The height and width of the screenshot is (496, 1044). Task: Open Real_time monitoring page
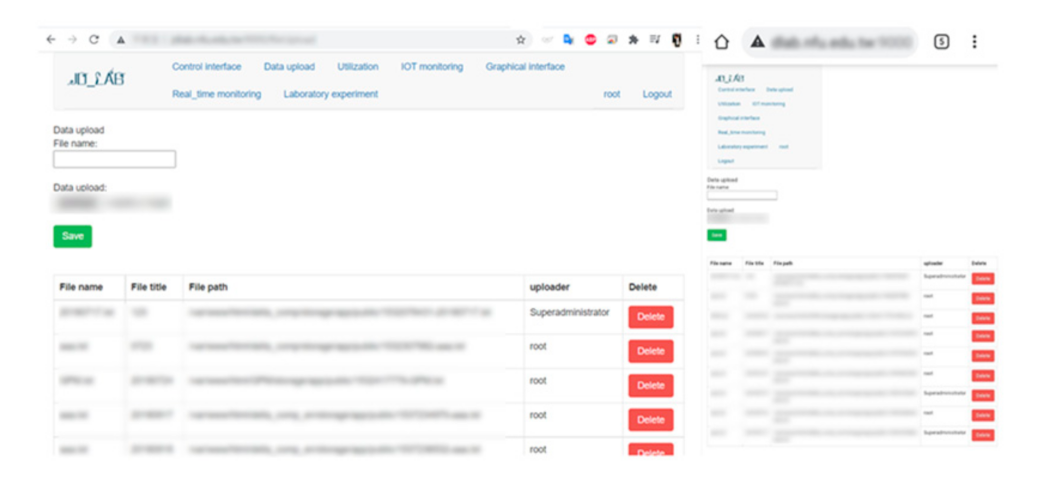[x=216, y=94]
